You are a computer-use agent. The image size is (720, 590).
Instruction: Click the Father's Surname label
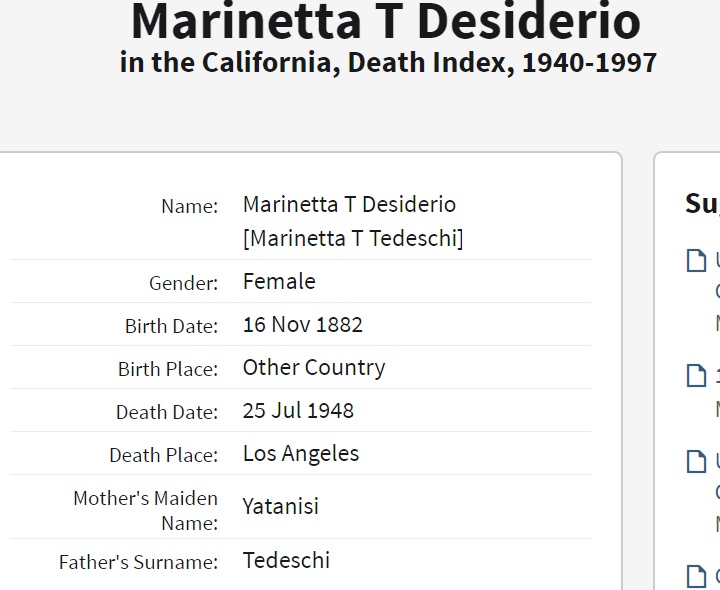138,562
